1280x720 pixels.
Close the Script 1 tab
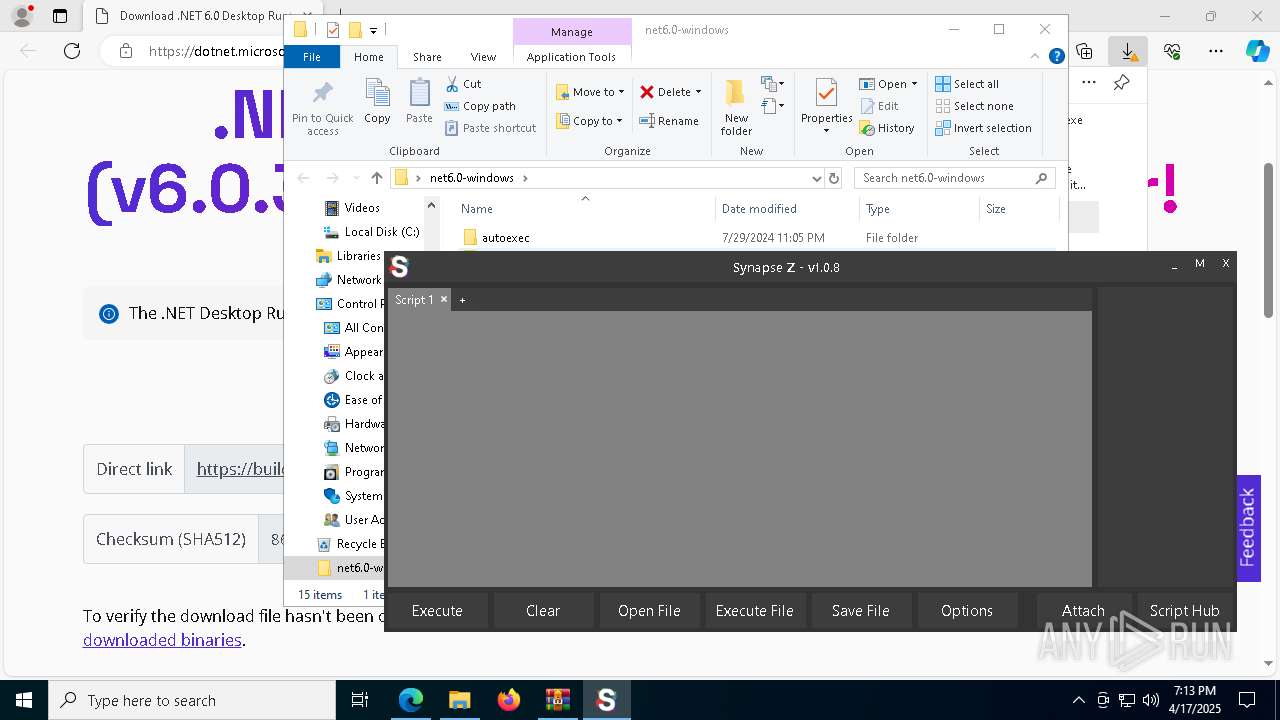pos(444,299)
